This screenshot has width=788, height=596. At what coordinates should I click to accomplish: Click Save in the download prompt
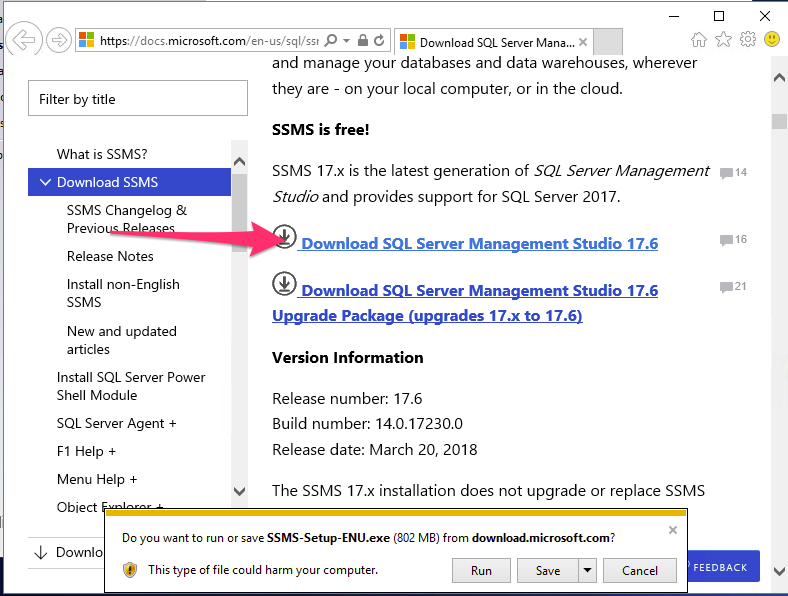tap(548, 570)
